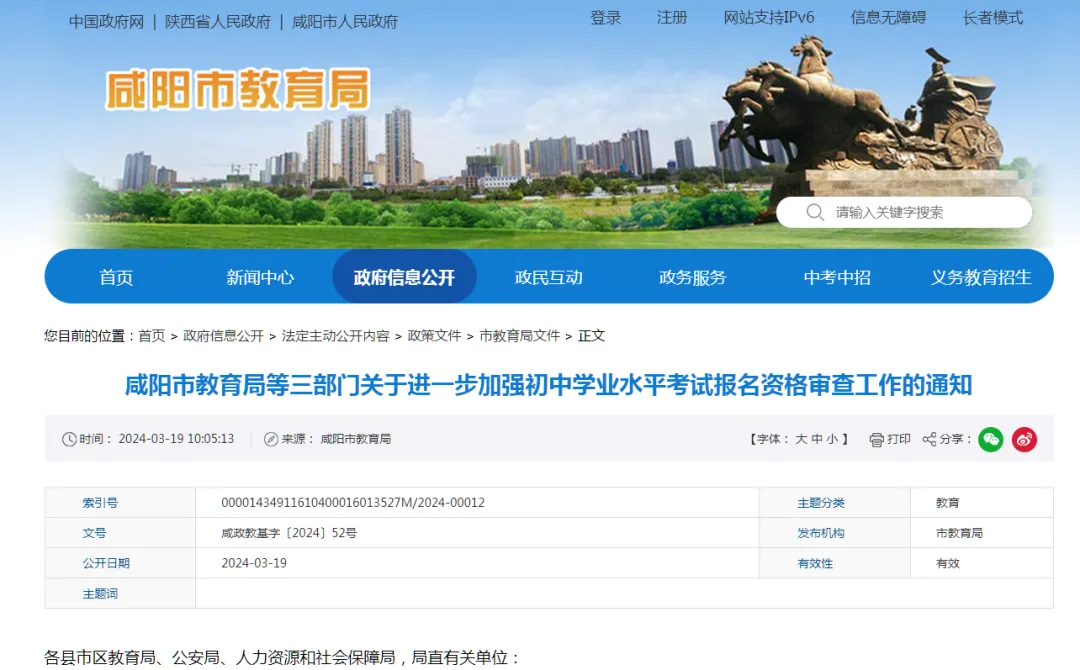This screenshot has width=1080, height=670.
Task: Open the 首页 navigation tab
Action: pyautogui.click(x=116, y=277)
